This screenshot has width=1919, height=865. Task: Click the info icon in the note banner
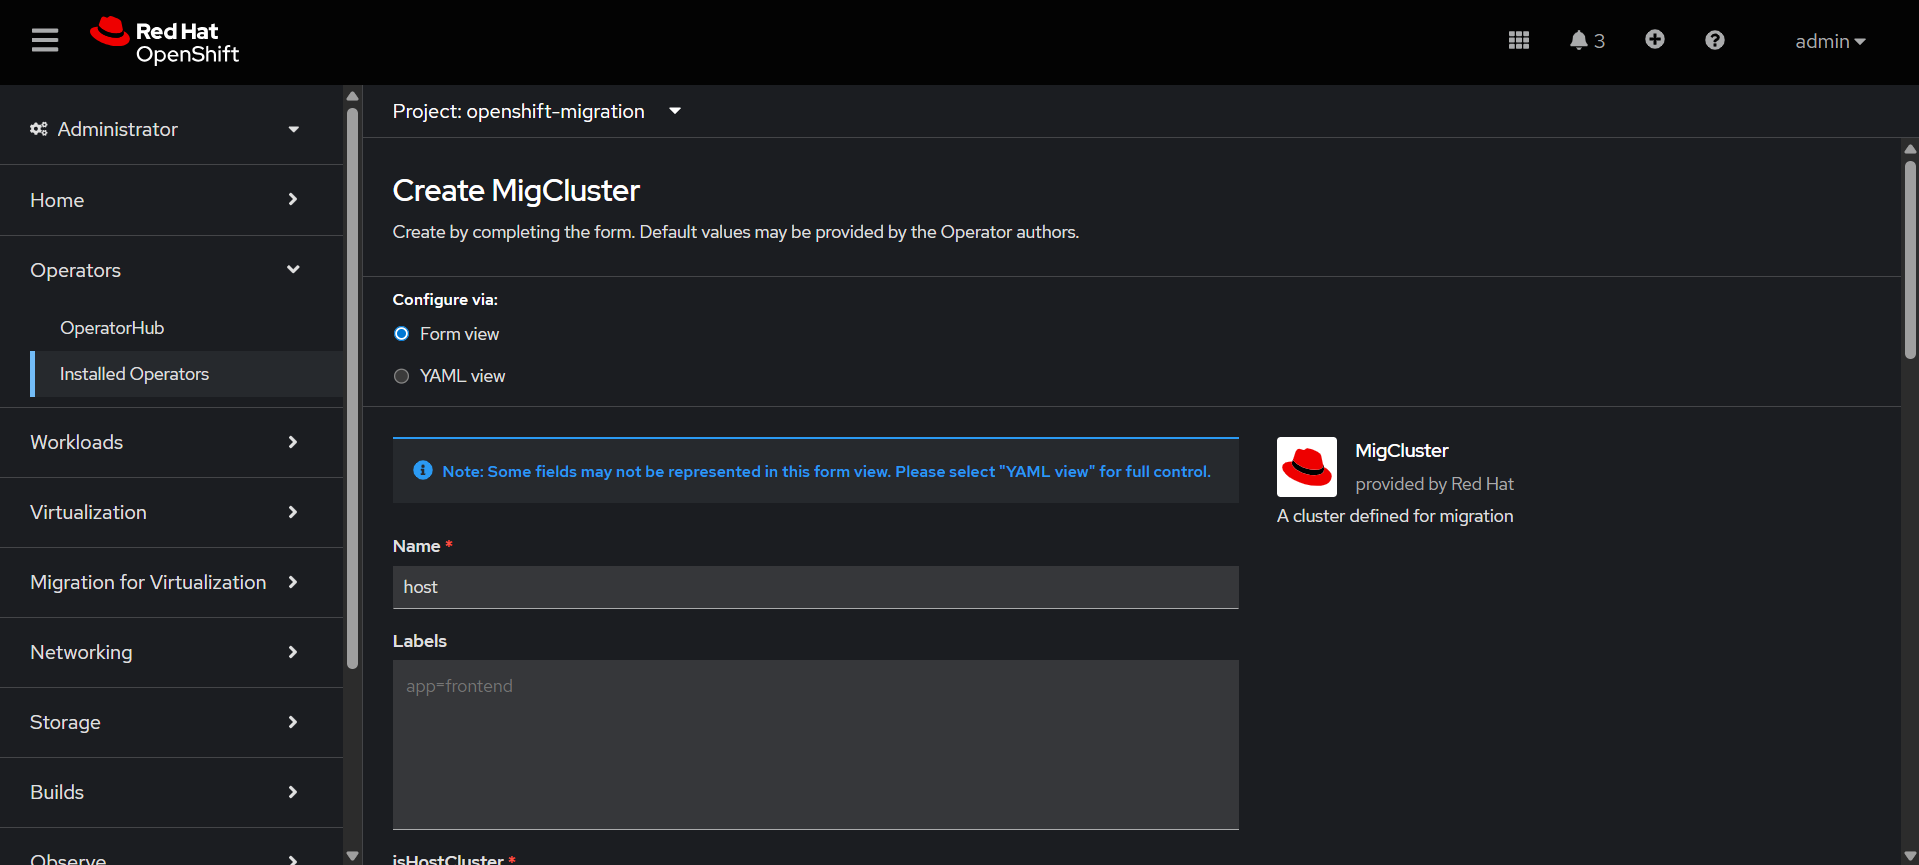pos(423,470)
